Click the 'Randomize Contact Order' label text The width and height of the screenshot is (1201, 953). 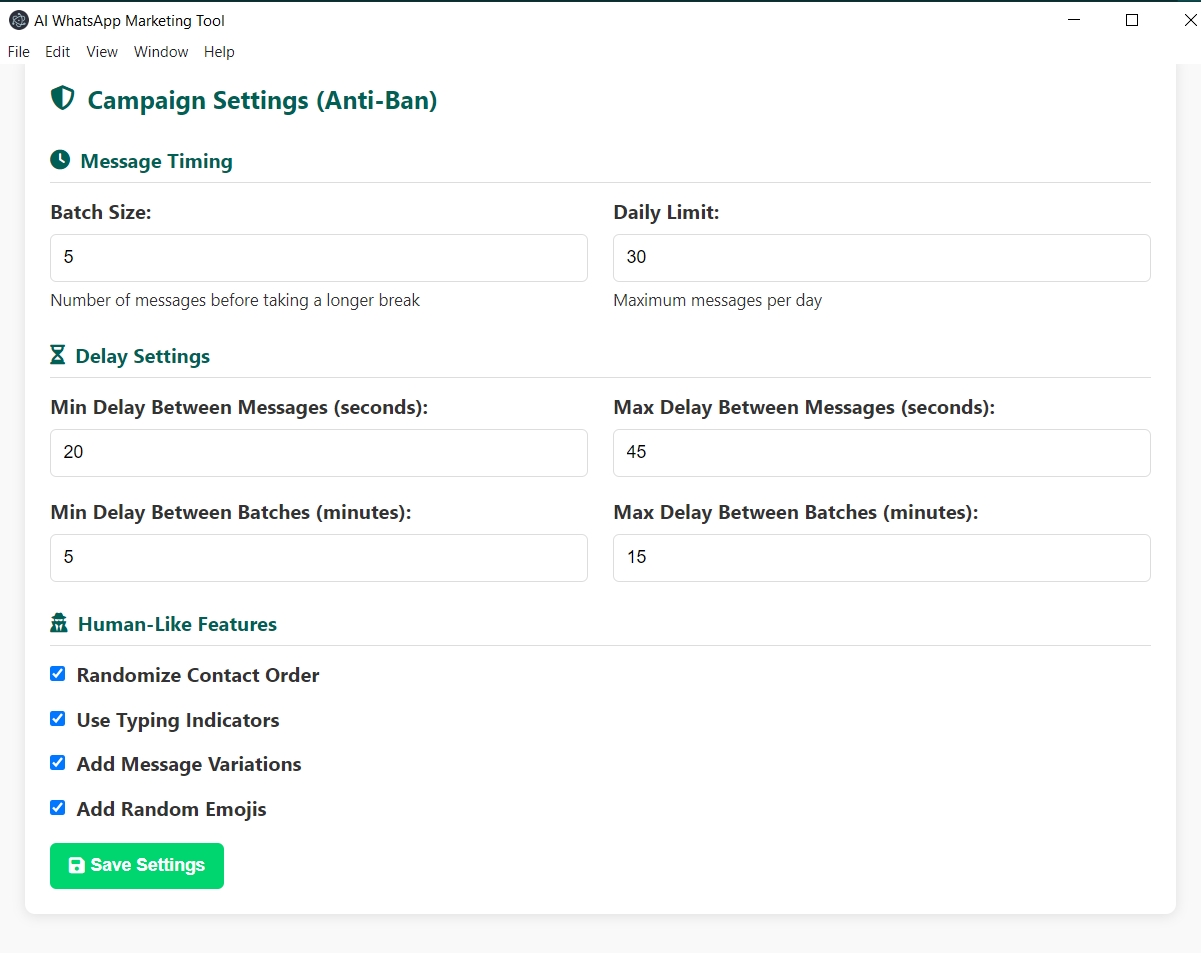pos(198,675)
